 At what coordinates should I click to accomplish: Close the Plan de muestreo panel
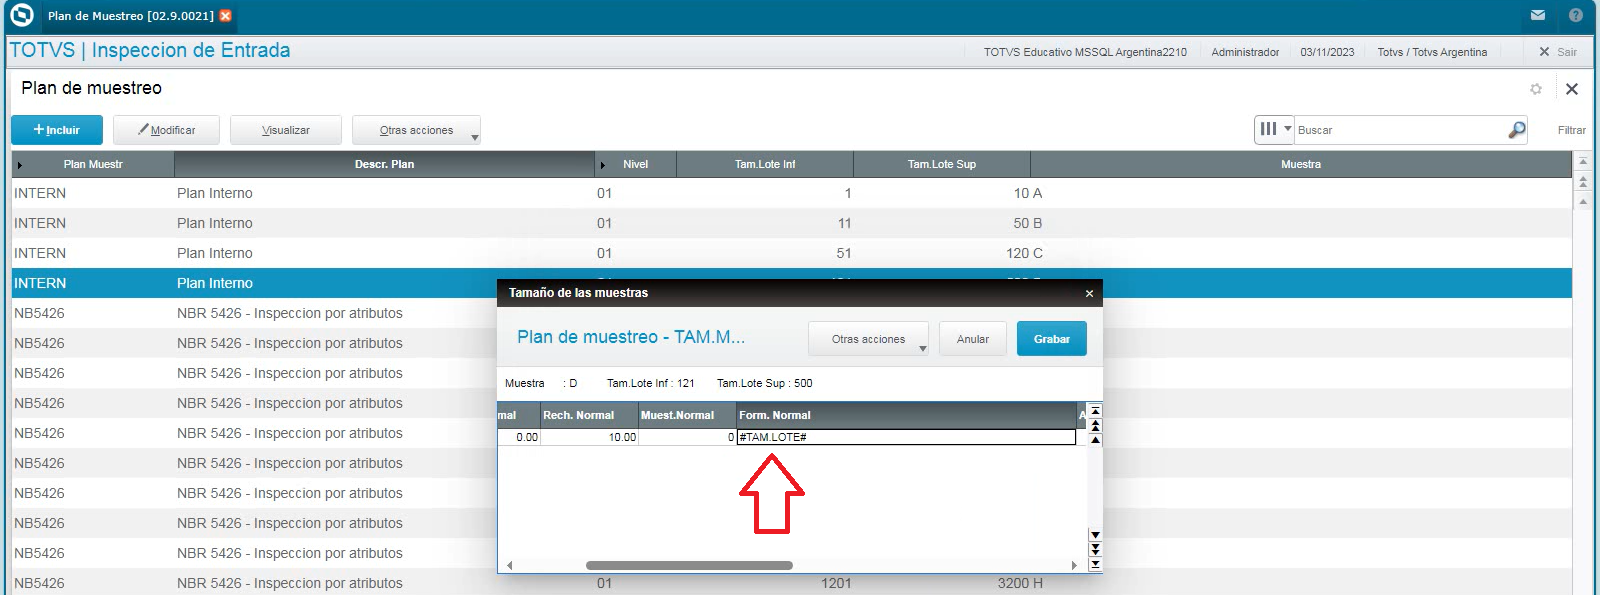tap(1572, 89)
